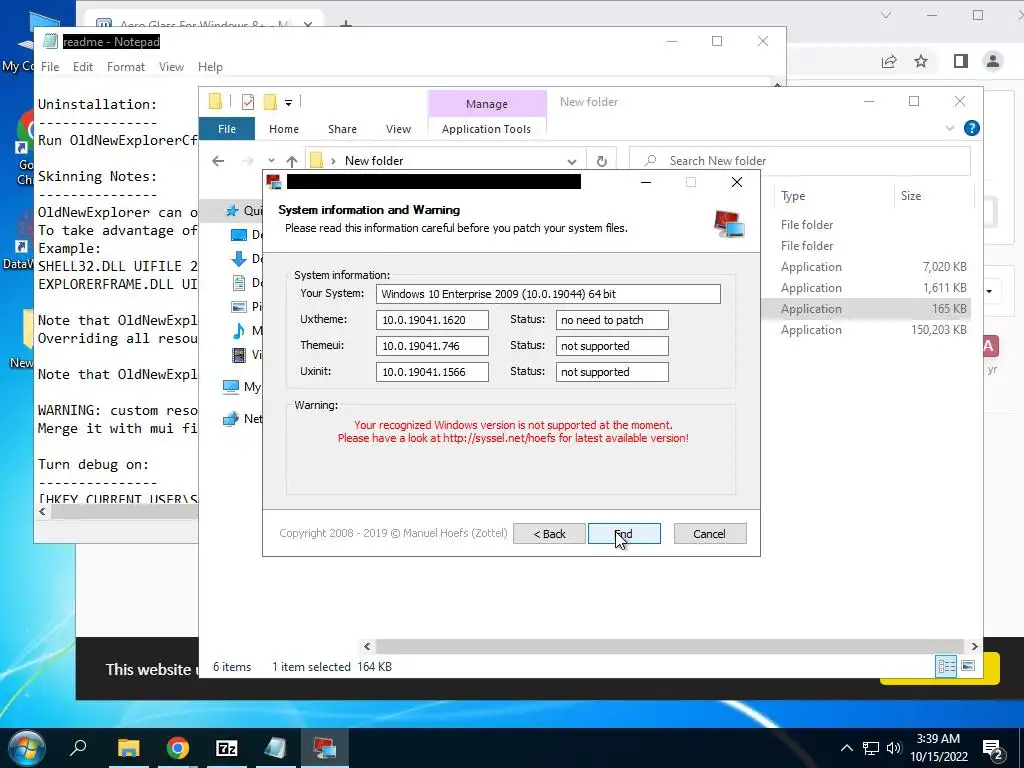Click the share icon in the Chrome toolbar
Image resolution: width=1024 pixels, height=768 pixels.
tap(889, 61)
